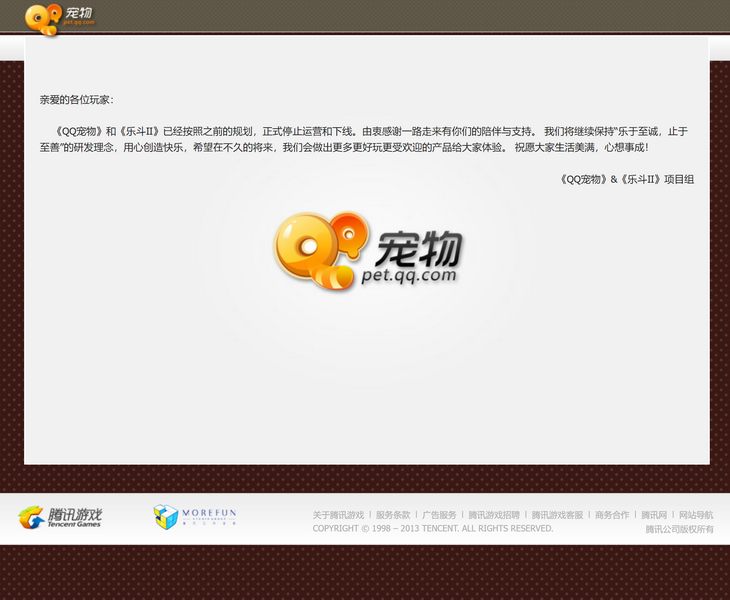Visit the 腾讯游戏客服 link
This screenshot has height=600, width=730.
[557, 515]
